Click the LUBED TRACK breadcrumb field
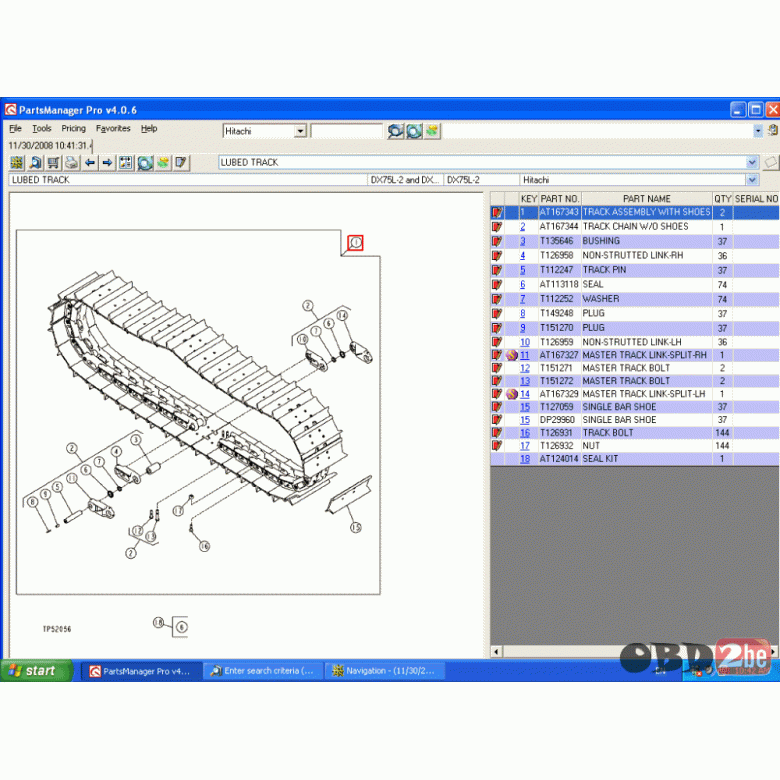The height and width of the screenshot is (780, 780). click(x=188, y=180)
